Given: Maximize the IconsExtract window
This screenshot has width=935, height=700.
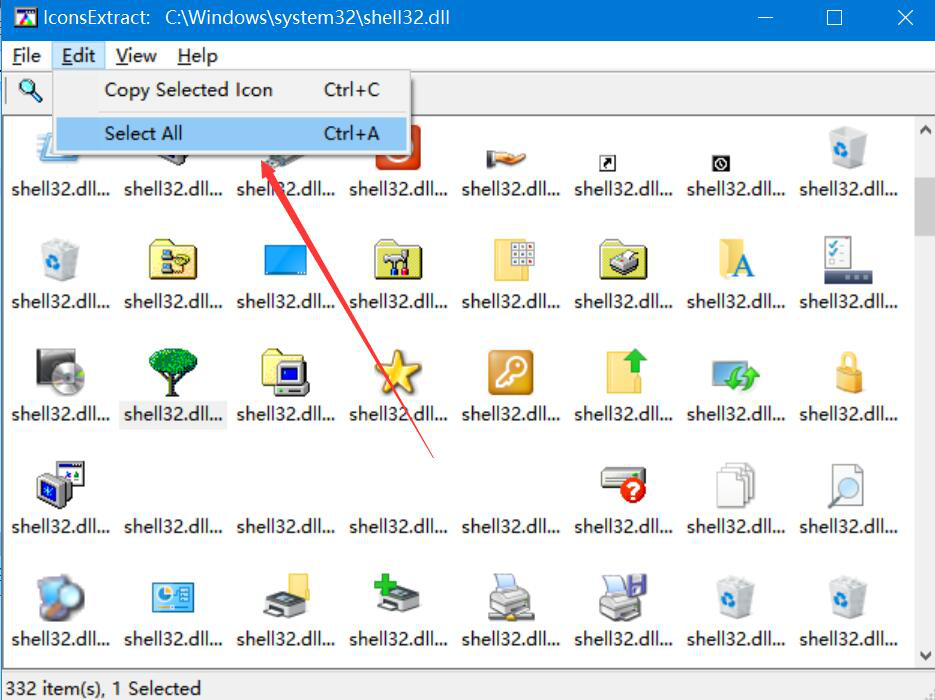Looking at the screenshot, I should tap(834, 18).
